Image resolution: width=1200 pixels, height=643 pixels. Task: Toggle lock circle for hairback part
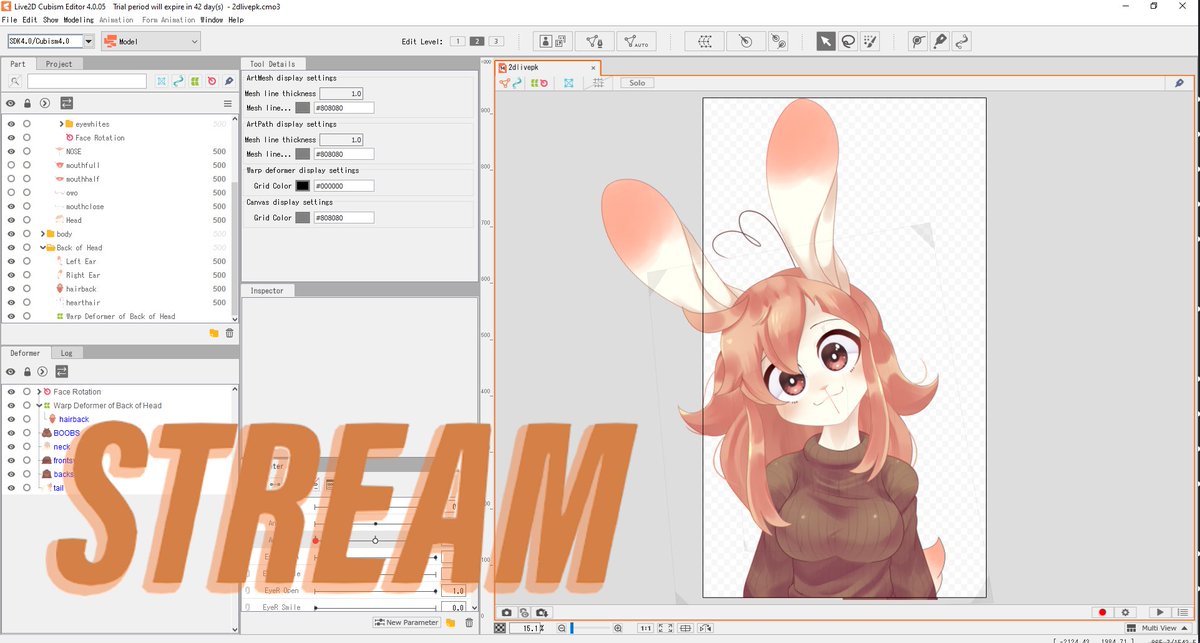27,289
